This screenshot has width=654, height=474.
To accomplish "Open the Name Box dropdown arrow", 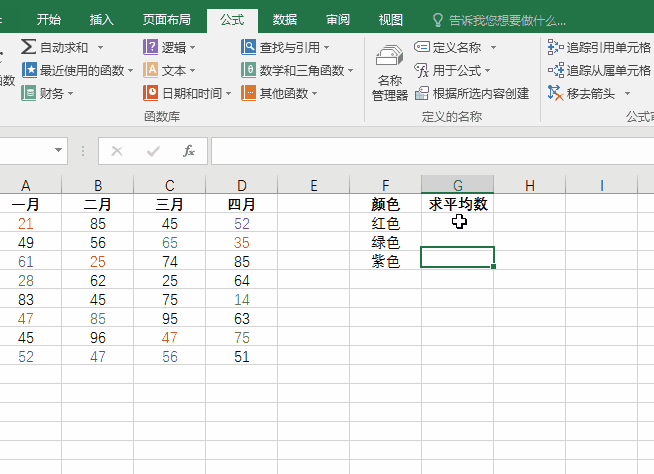I will click(x=58, y=150).
